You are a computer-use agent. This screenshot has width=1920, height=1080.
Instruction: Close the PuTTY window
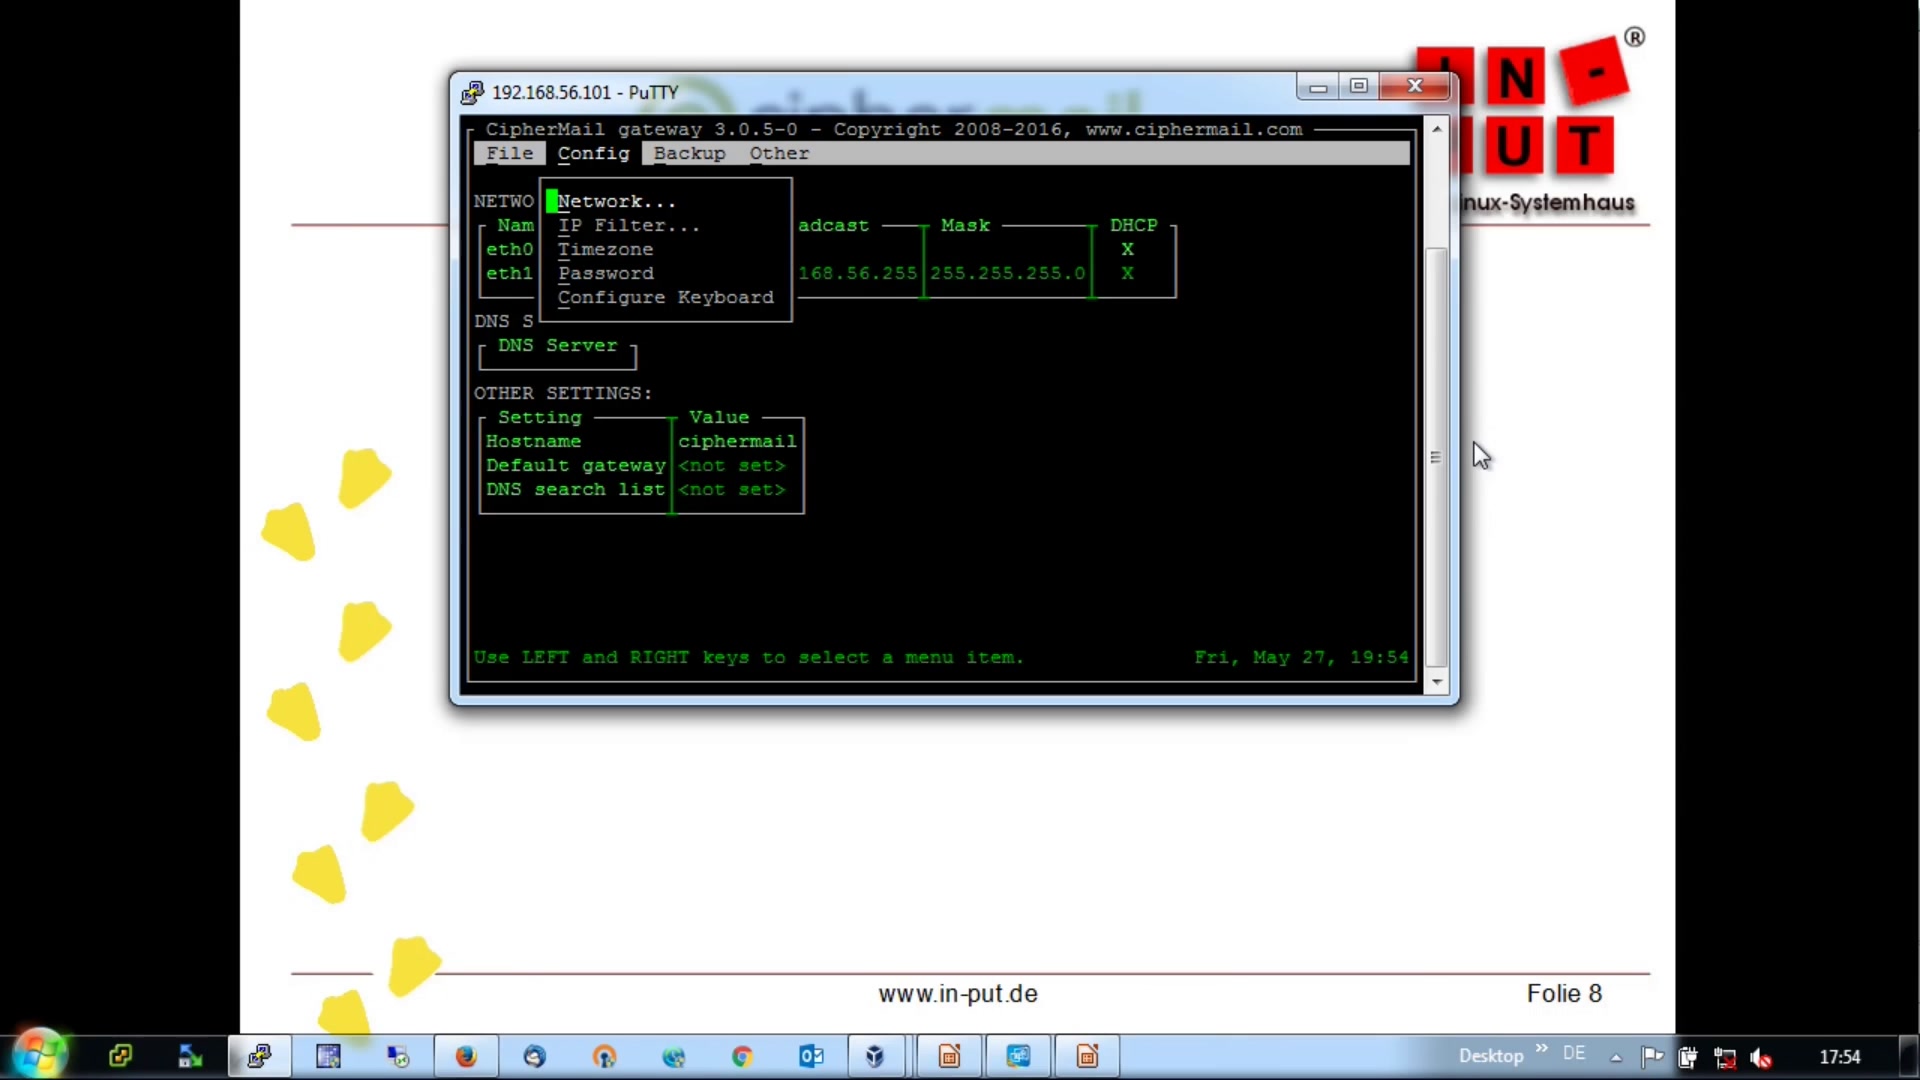click(1415, 86)
